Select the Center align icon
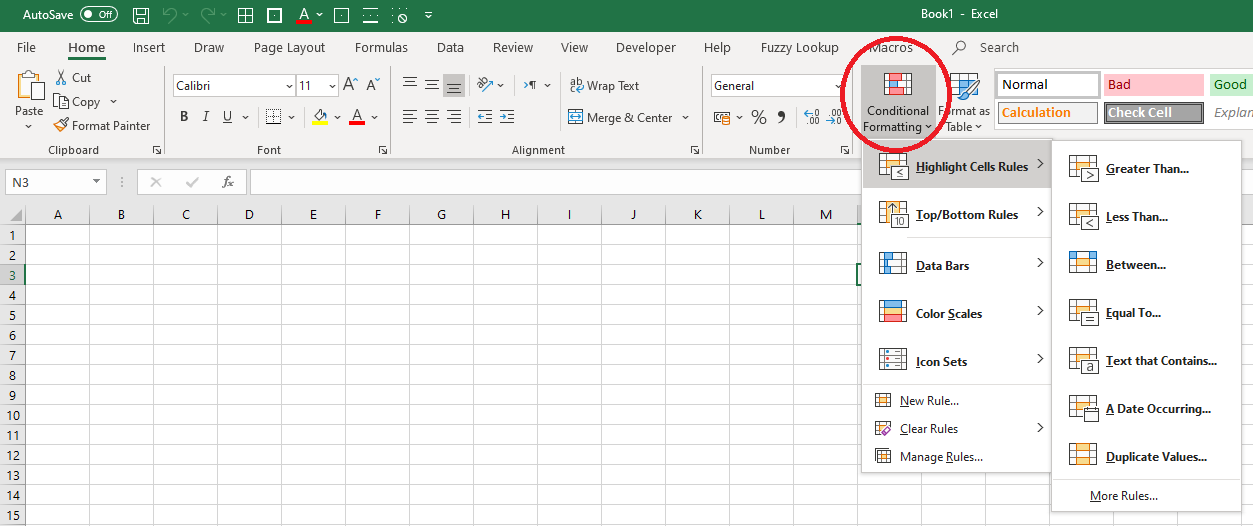This screenshot has width=1253, height=526. coord(432,117)
